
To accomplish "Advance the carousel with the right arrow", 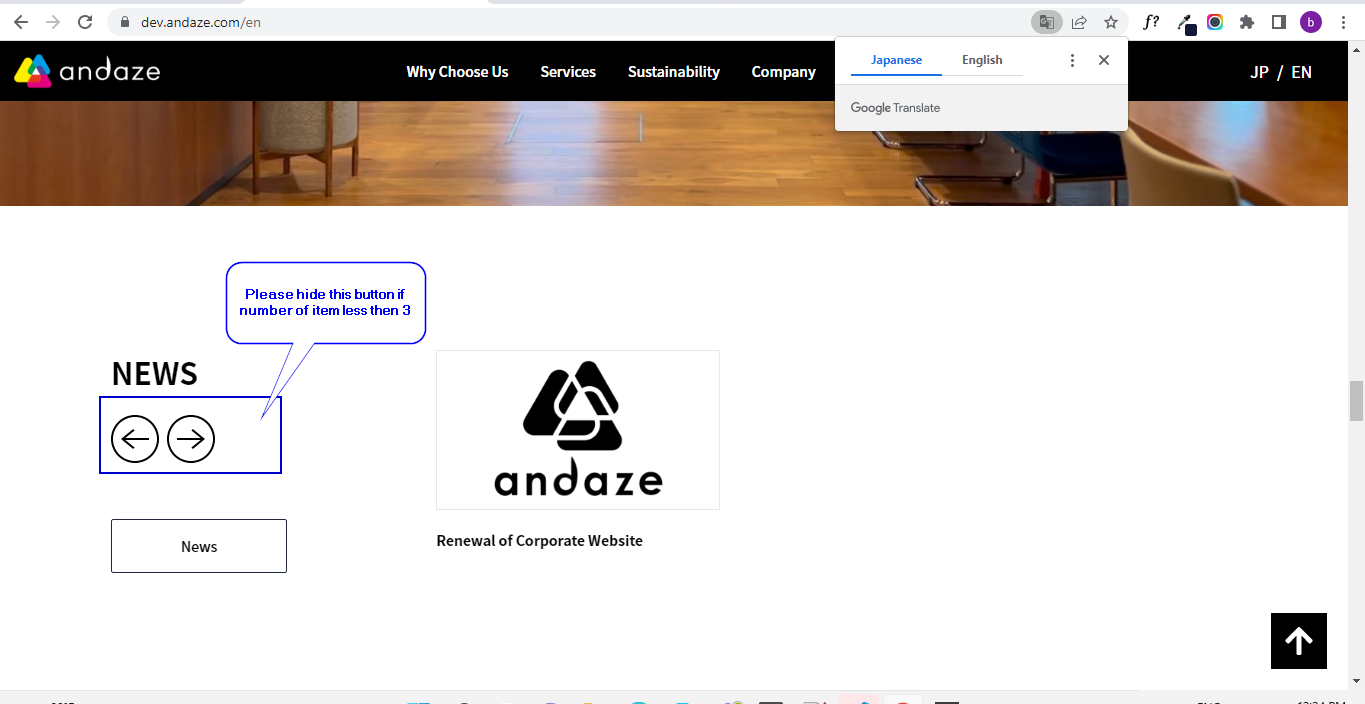I will tap(191, 438).
